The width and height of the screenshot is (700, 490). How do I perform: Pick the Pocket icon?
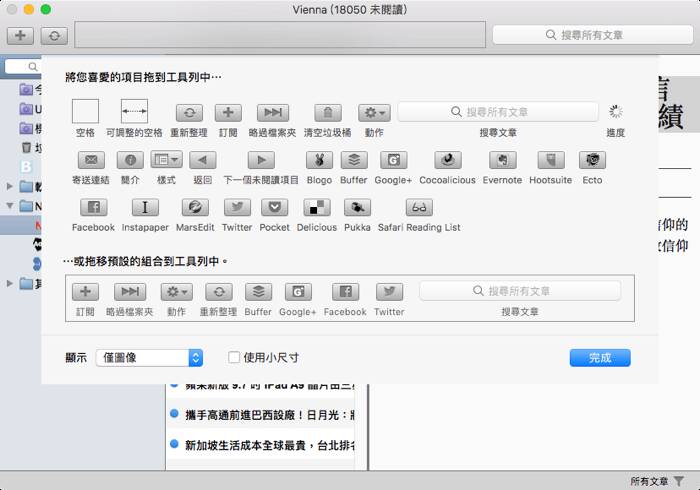(275, 208)
